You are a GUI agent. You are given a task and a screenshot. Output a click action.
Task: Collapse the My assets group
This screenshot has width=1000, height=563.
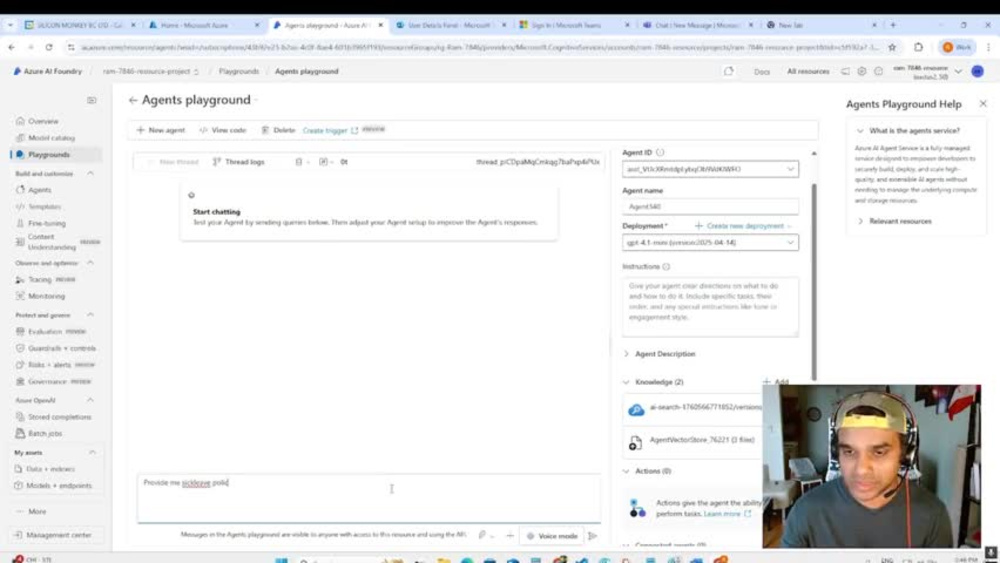tap(92, 453)
